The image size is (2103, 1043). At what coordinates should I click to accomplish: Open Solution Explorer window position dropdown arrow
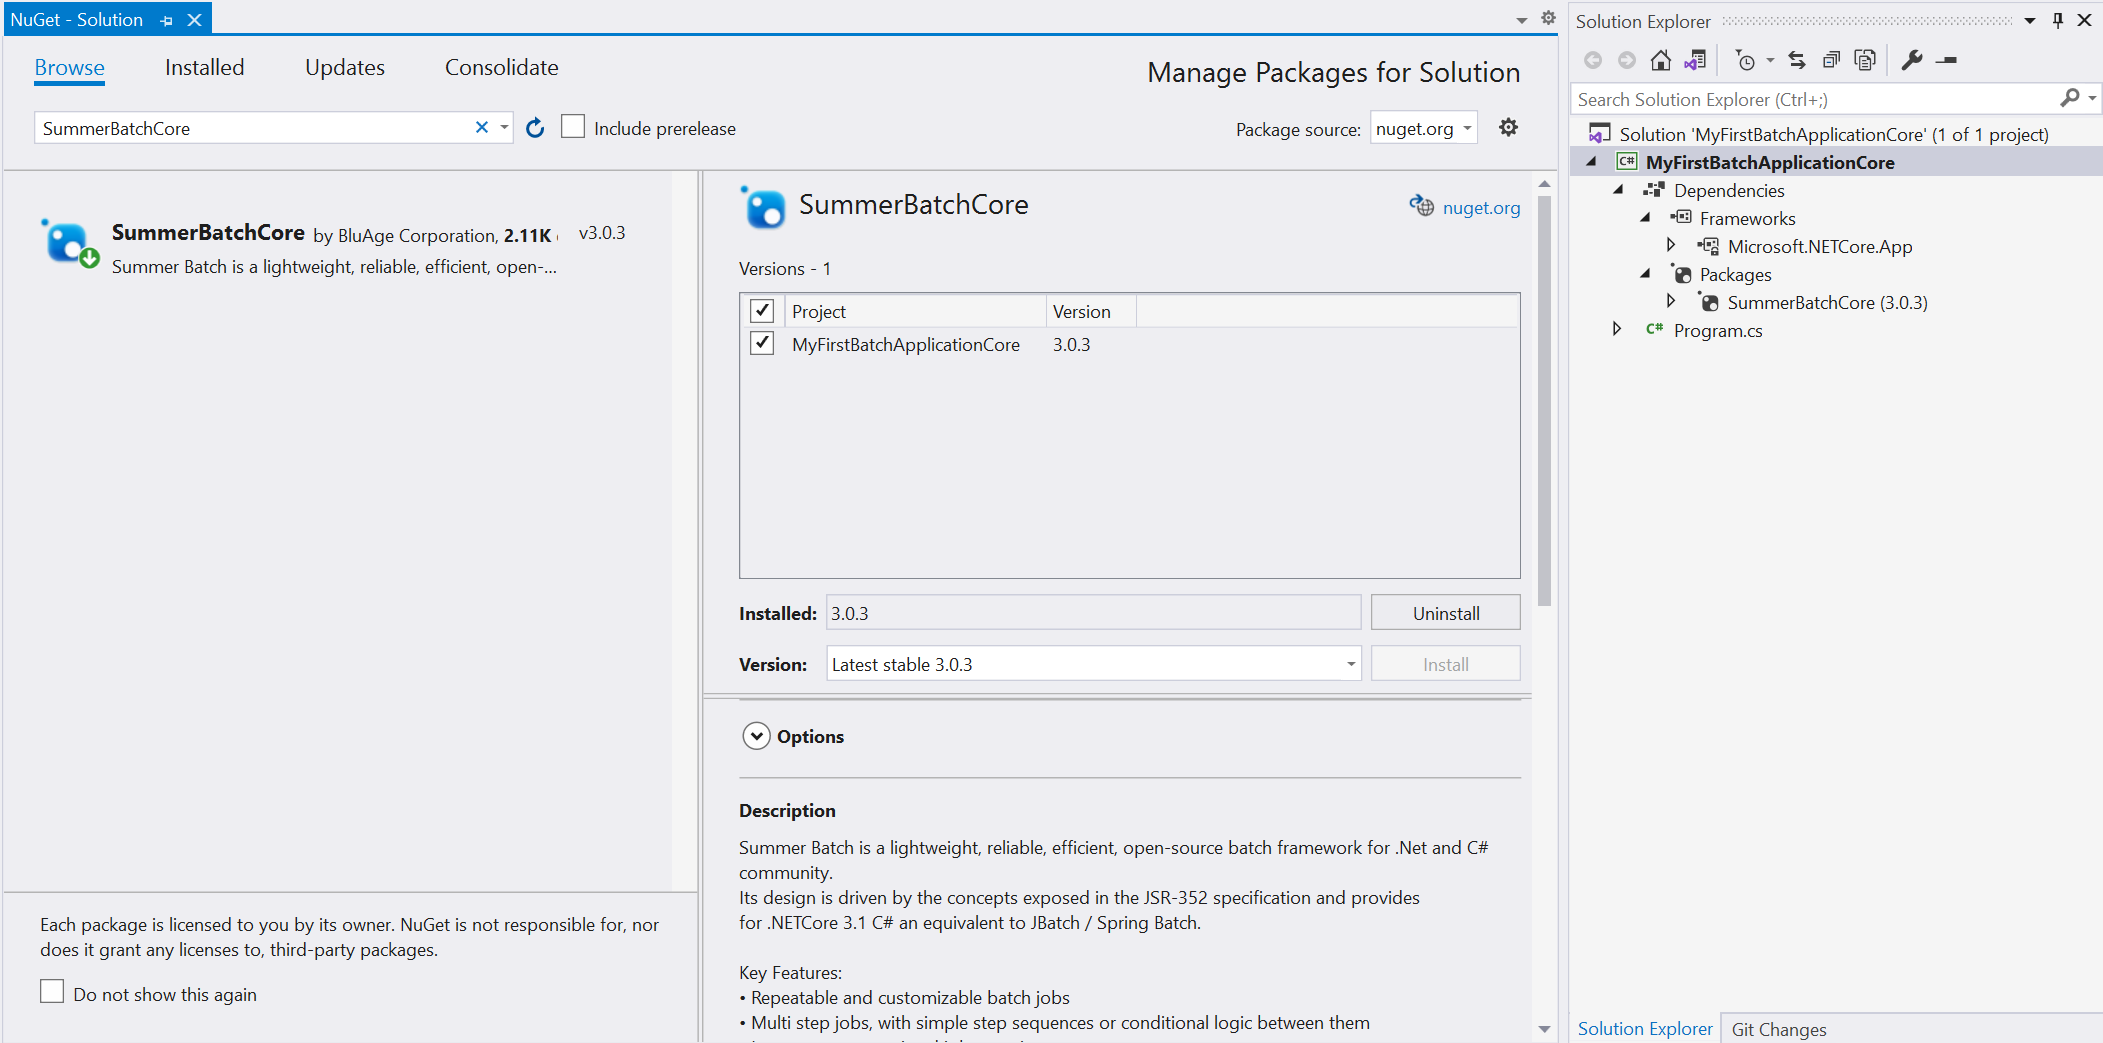click(x=2030, y=21)
